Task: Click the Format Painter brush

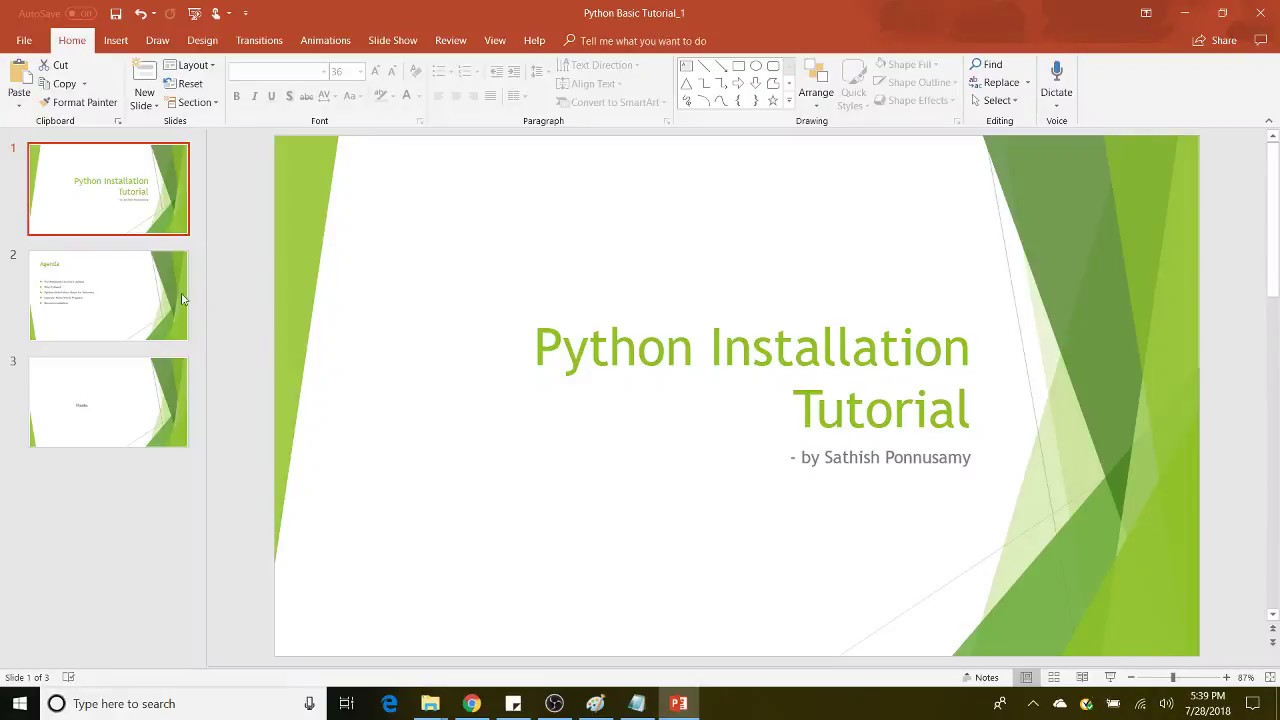Action: click(x=78, y=103)
